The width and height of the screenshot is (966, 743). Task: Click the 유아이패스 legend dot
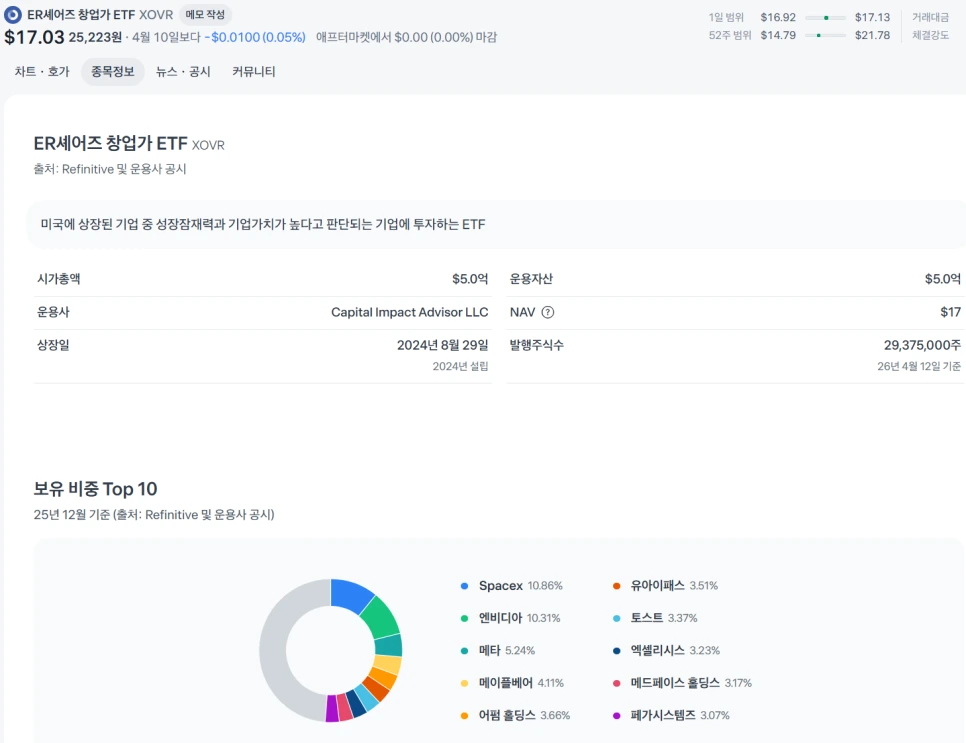click(x=617, y=586)
